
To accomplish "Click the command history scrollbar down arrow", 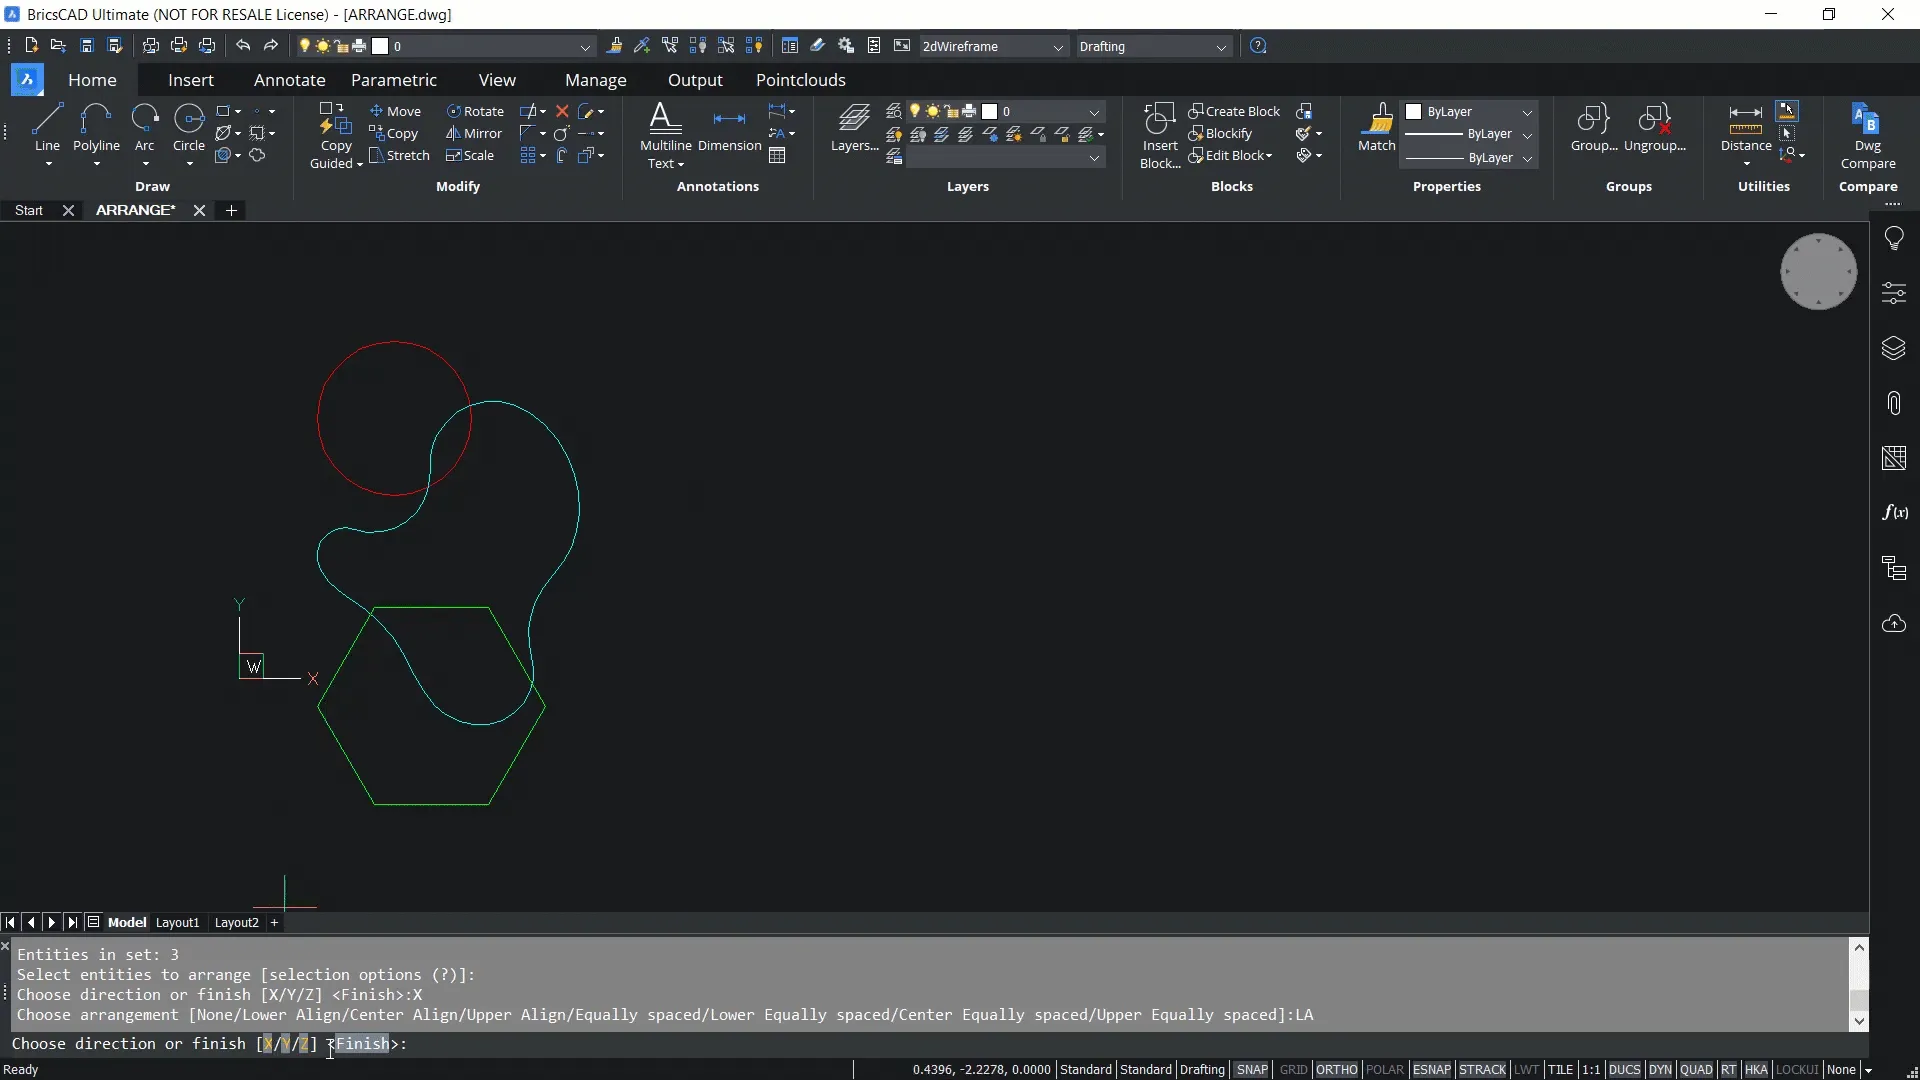I will (1859, 1021).
